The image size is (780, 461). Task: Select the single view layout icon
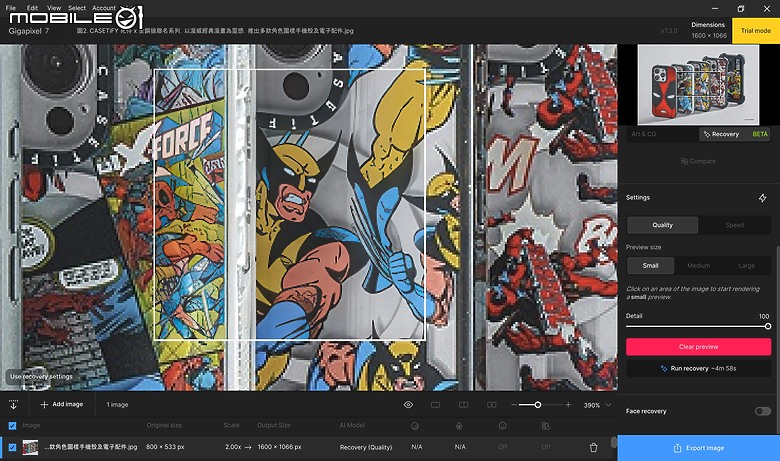click(435, 405)
